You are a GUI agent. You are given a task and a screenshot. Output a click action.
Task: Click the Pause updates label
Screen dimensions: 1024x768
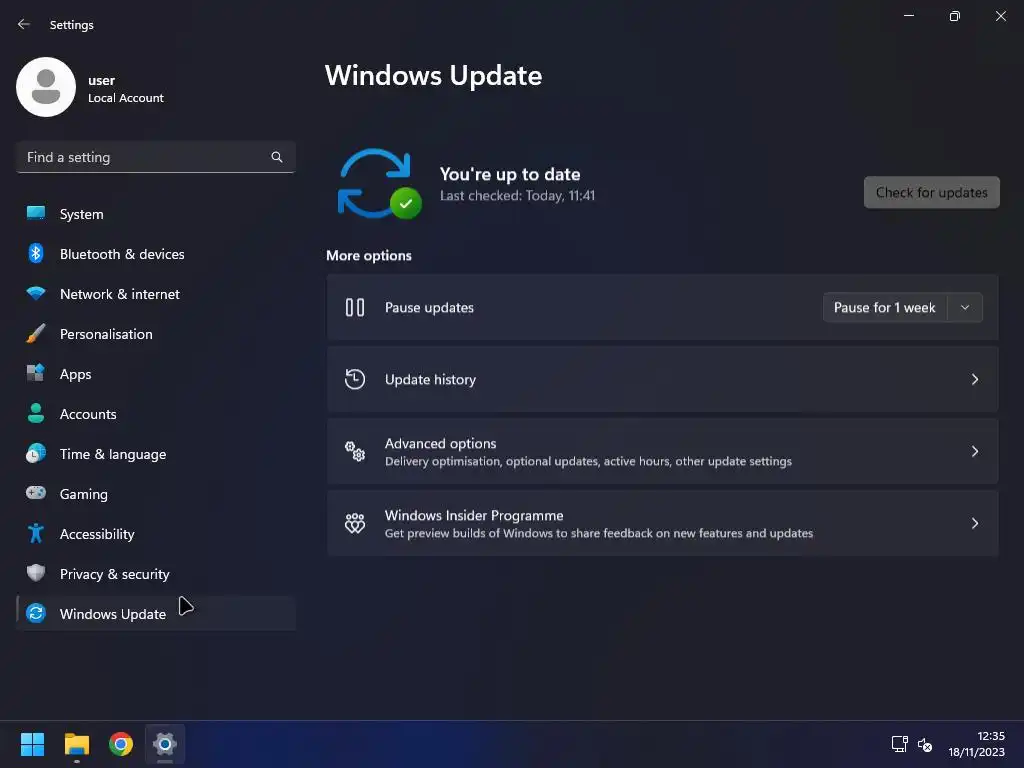point(429,307)
